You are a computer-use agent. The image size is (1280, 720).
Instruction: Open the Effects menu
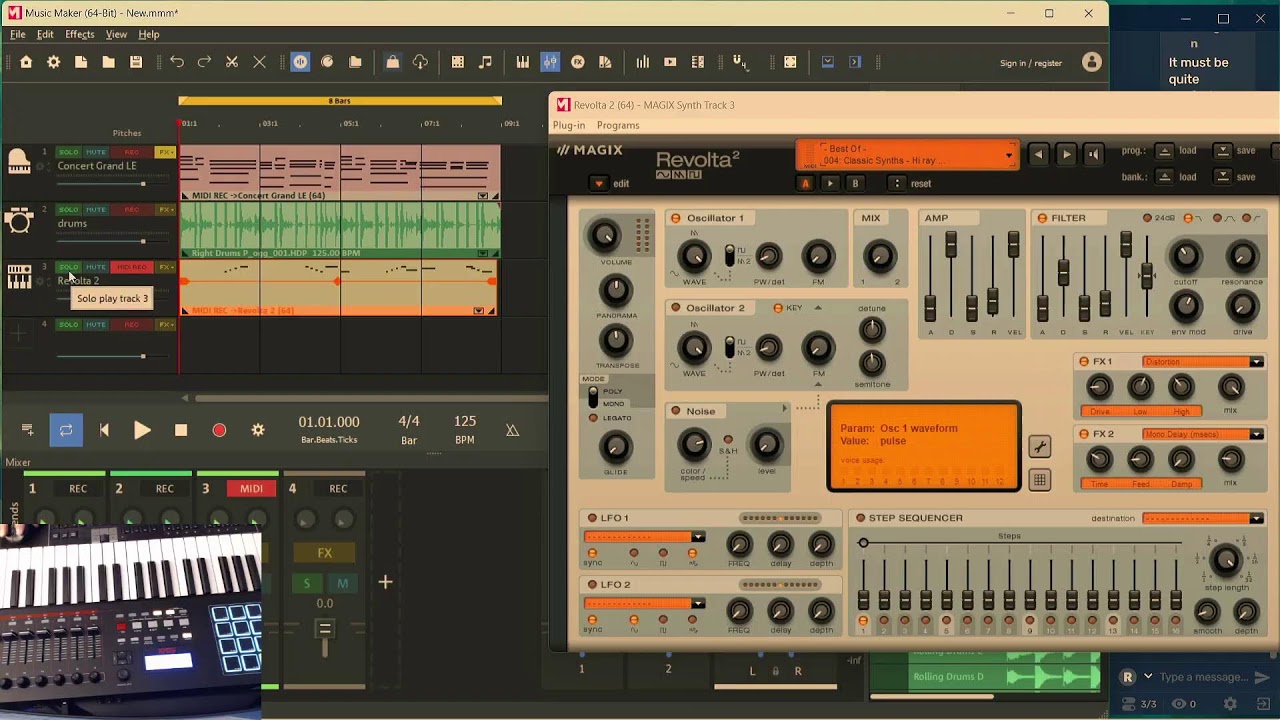(80, 34)
